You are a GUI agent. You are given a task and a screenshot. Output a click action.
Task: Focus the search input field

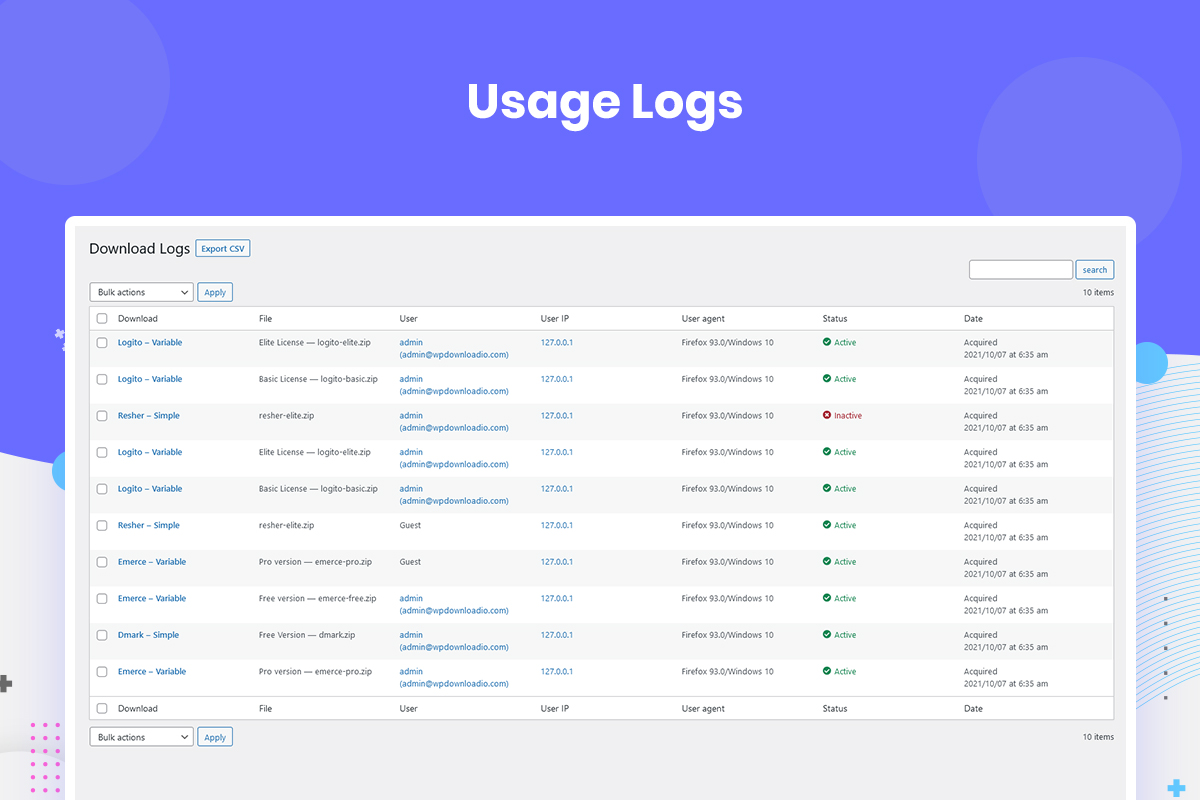pyautogui.click(x=1021, y=270)
